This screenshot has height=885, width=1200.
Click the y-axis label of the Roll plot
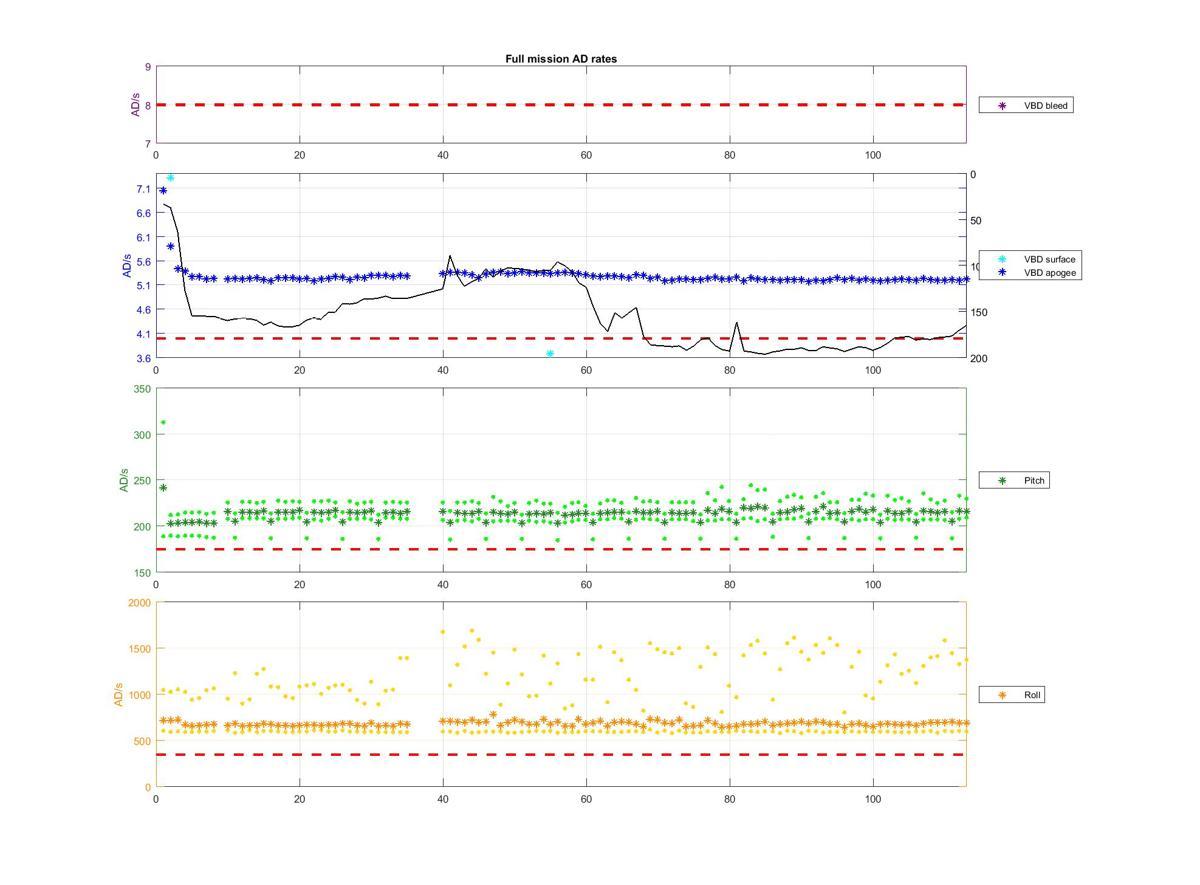point(119,695)
